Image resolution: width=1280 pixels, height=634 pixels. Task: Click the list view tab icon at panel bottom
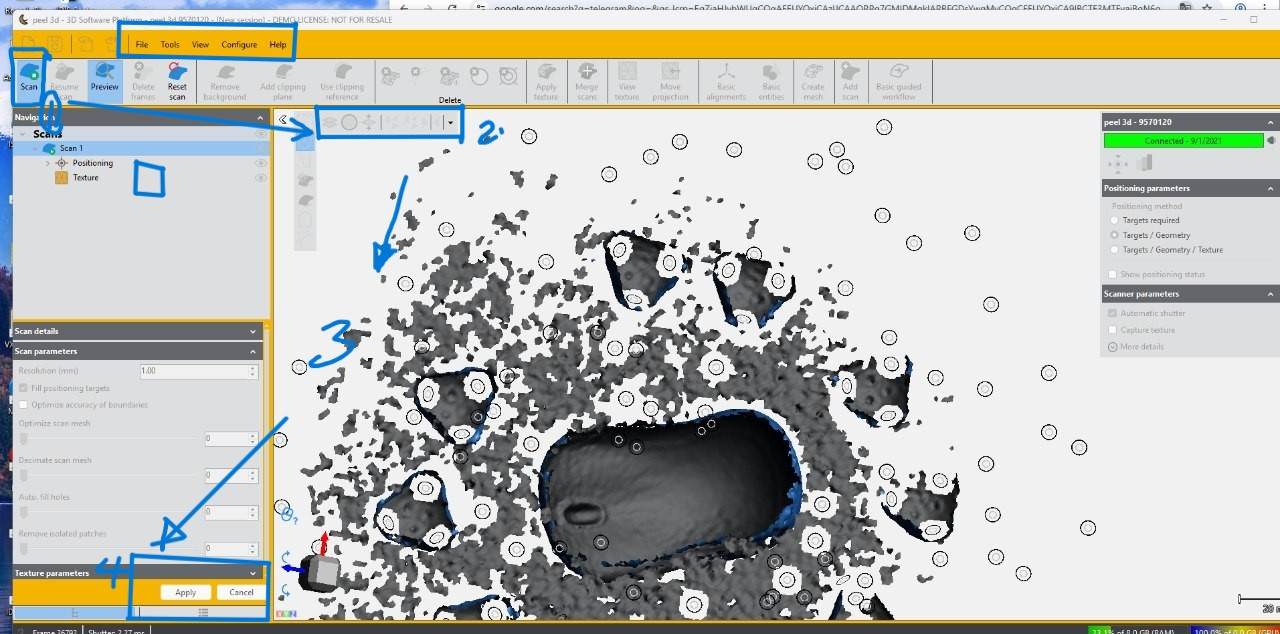(x=203, y=611)
